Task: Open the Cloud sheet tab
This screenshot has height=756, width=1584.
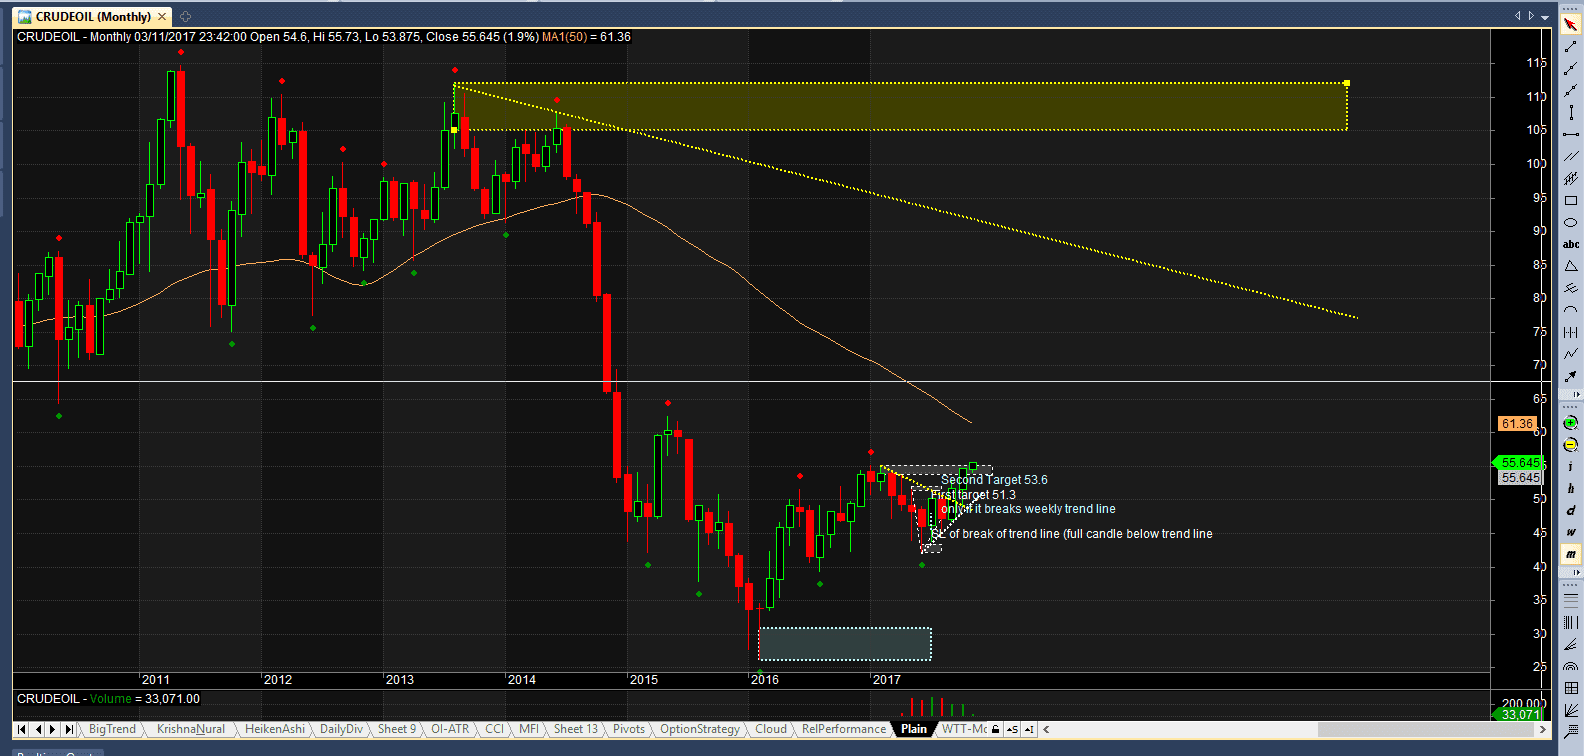Action: pyautogui.click(x=771, y=729)
